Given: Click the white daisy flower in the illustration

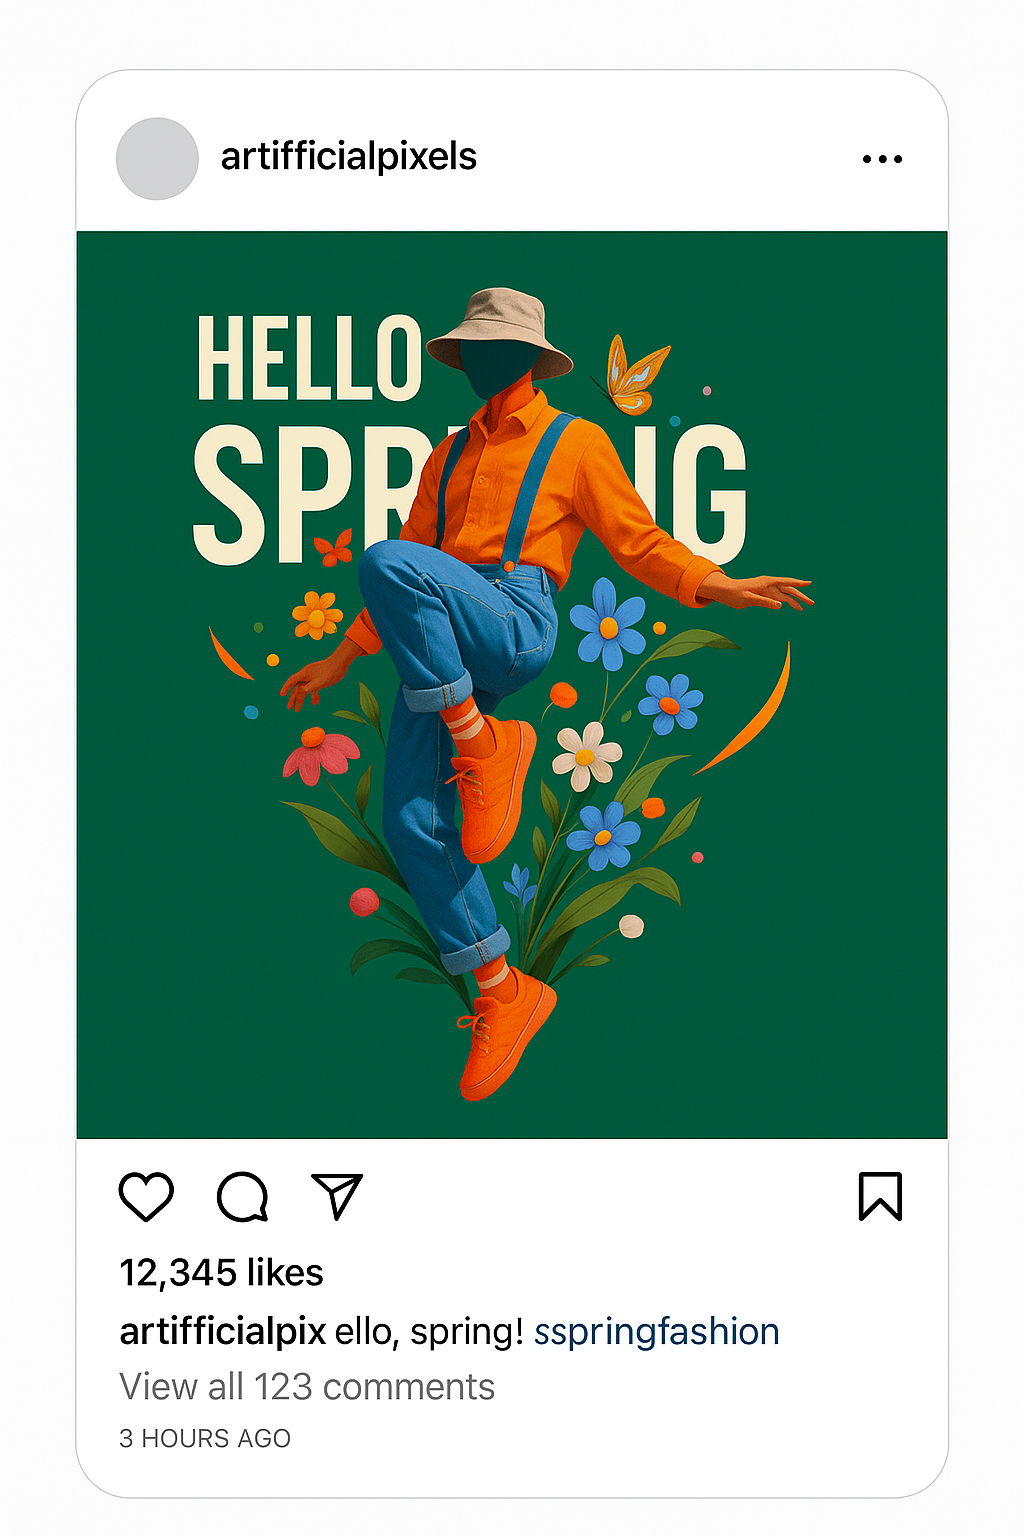Looking at the screenshot, I should [586, 756].
